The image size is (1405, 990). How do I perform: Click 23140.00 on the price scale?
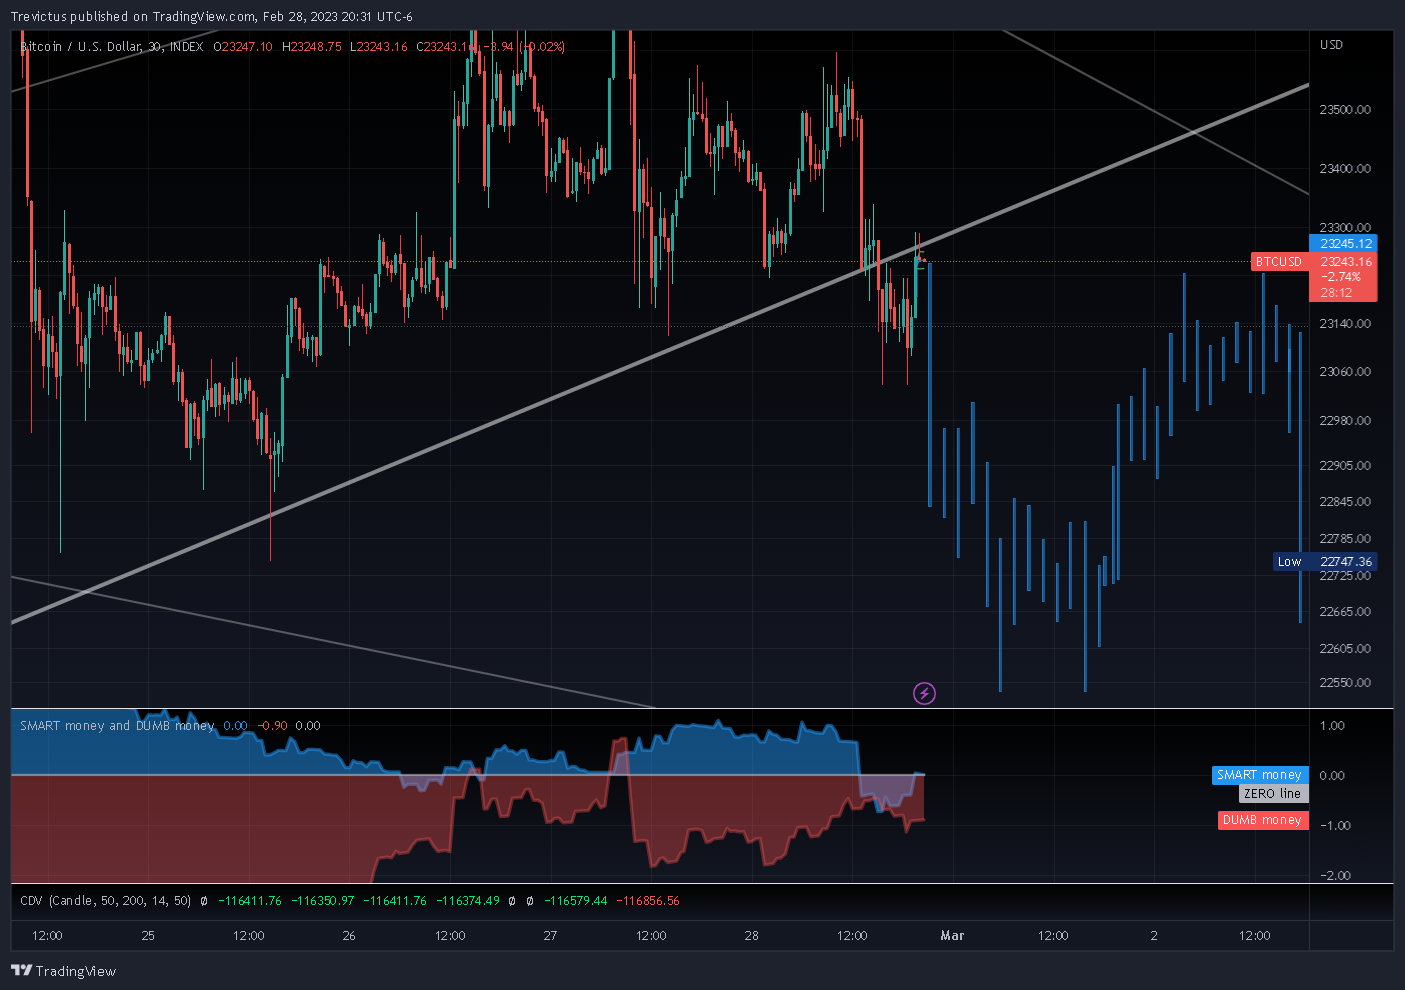(x=1345, y=324)
